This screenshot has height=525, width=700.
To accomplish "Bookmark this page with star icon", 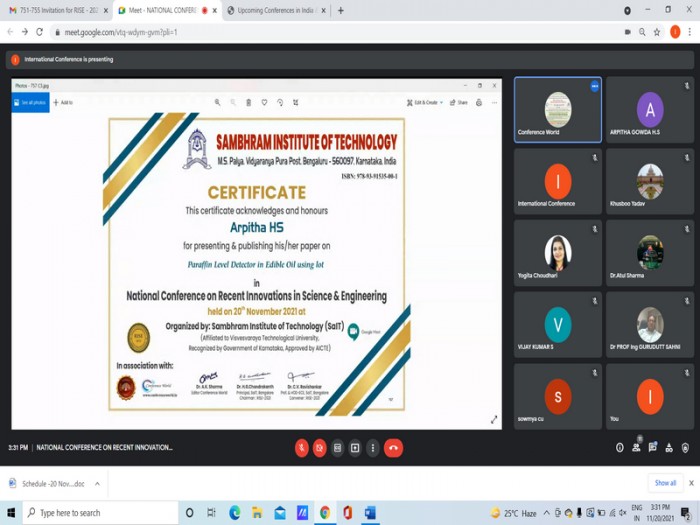I will pos(657,32).
